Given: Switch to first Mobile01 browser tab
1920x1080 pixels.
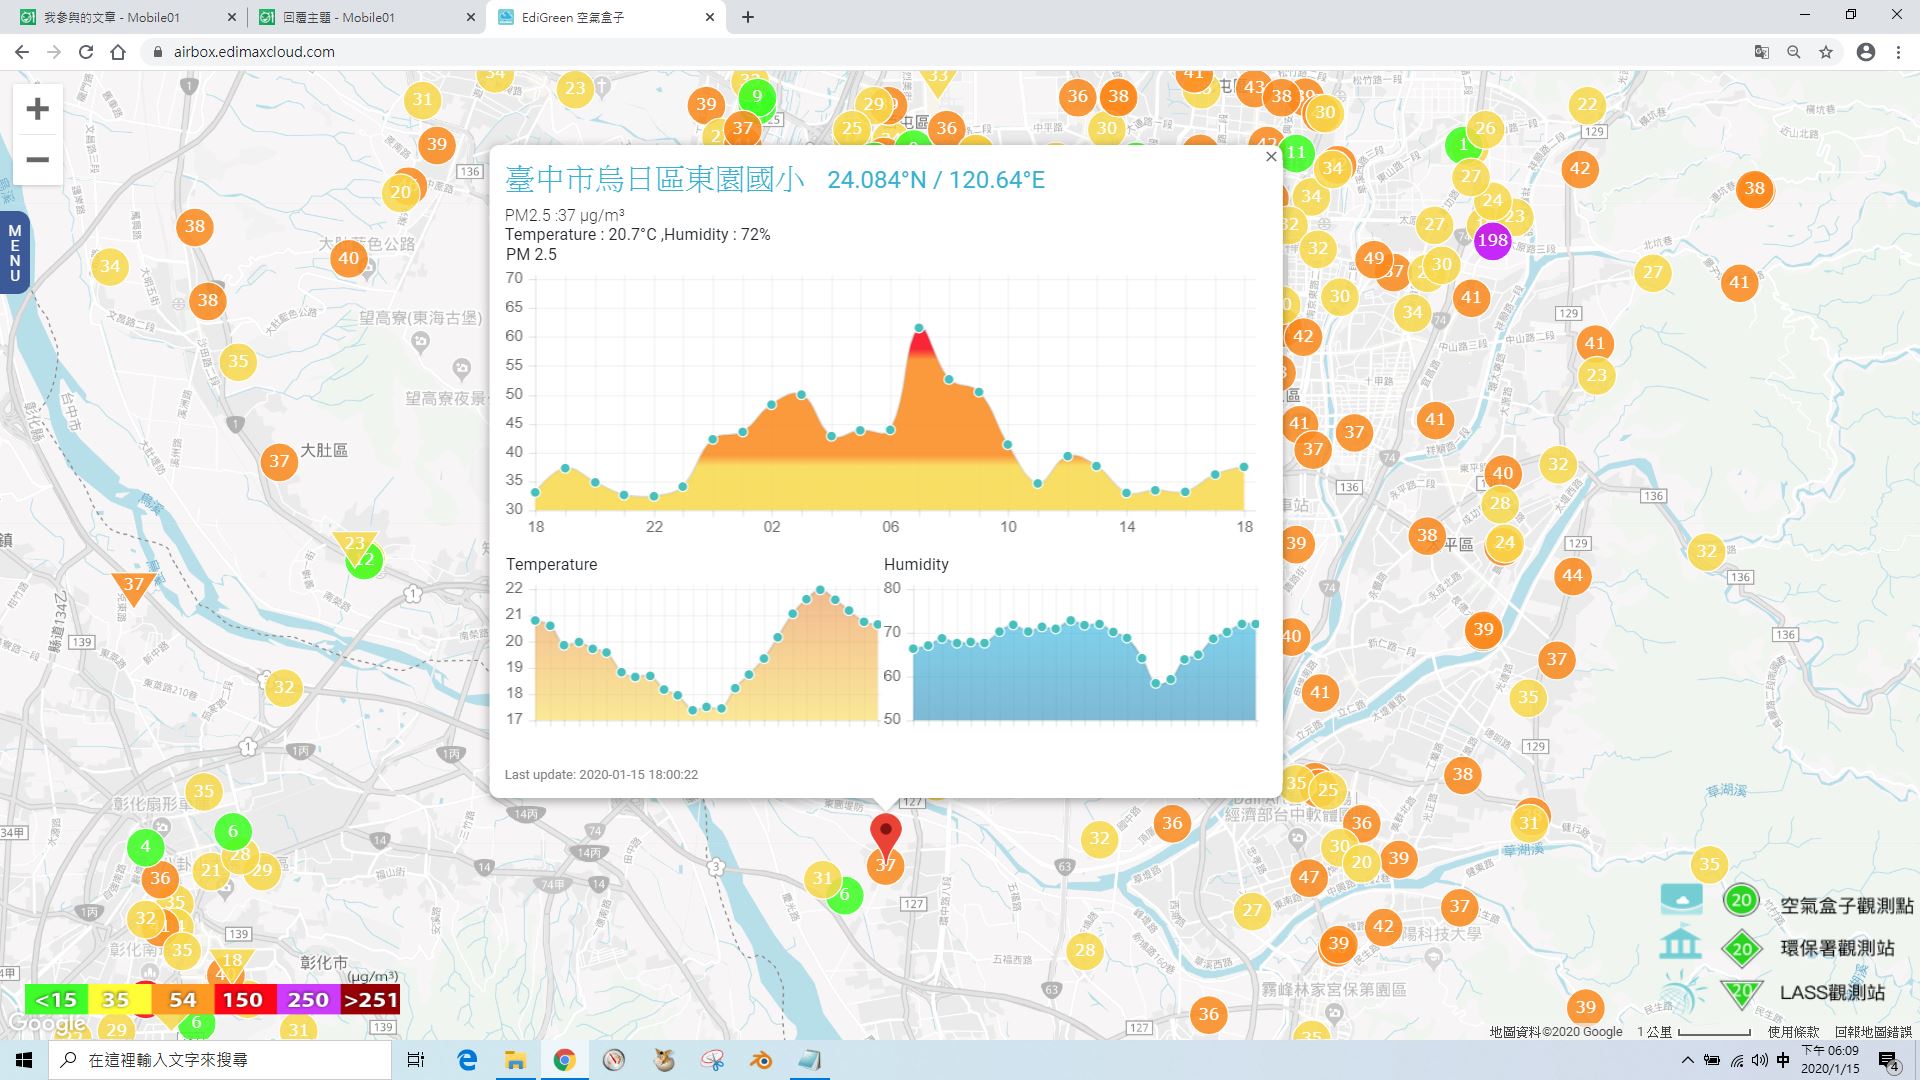Looking at the screenshot, I should point(127,17).
